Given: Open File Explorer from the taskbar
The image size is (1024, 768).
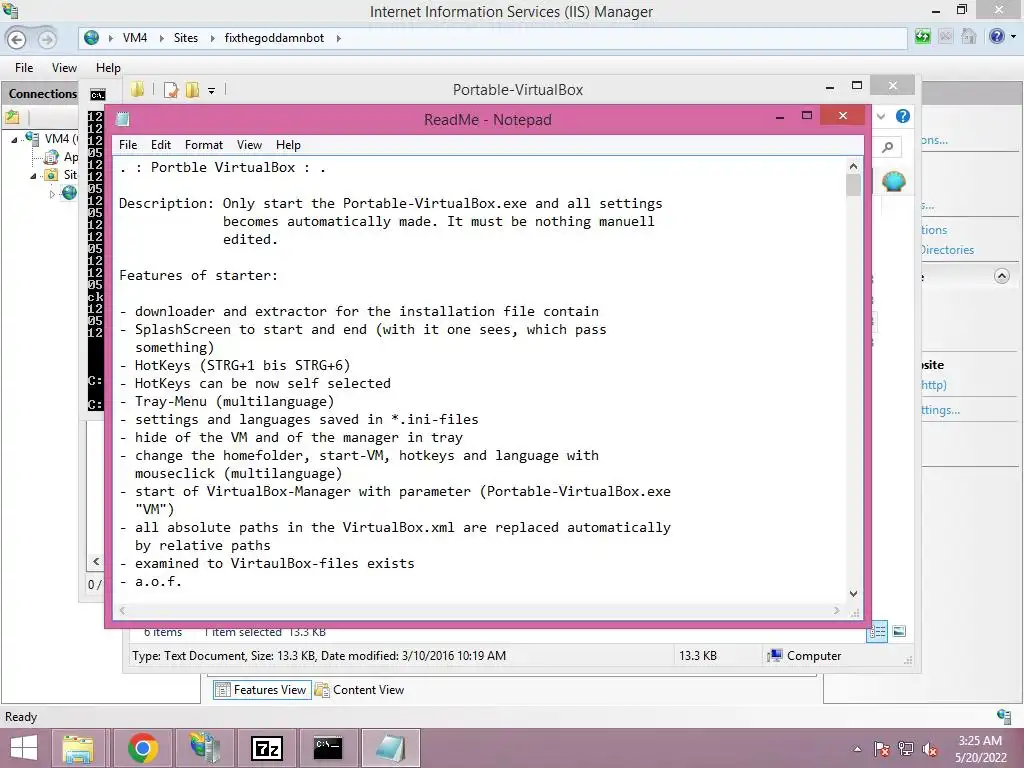Looking at the screenshot, I should (78, 748).
